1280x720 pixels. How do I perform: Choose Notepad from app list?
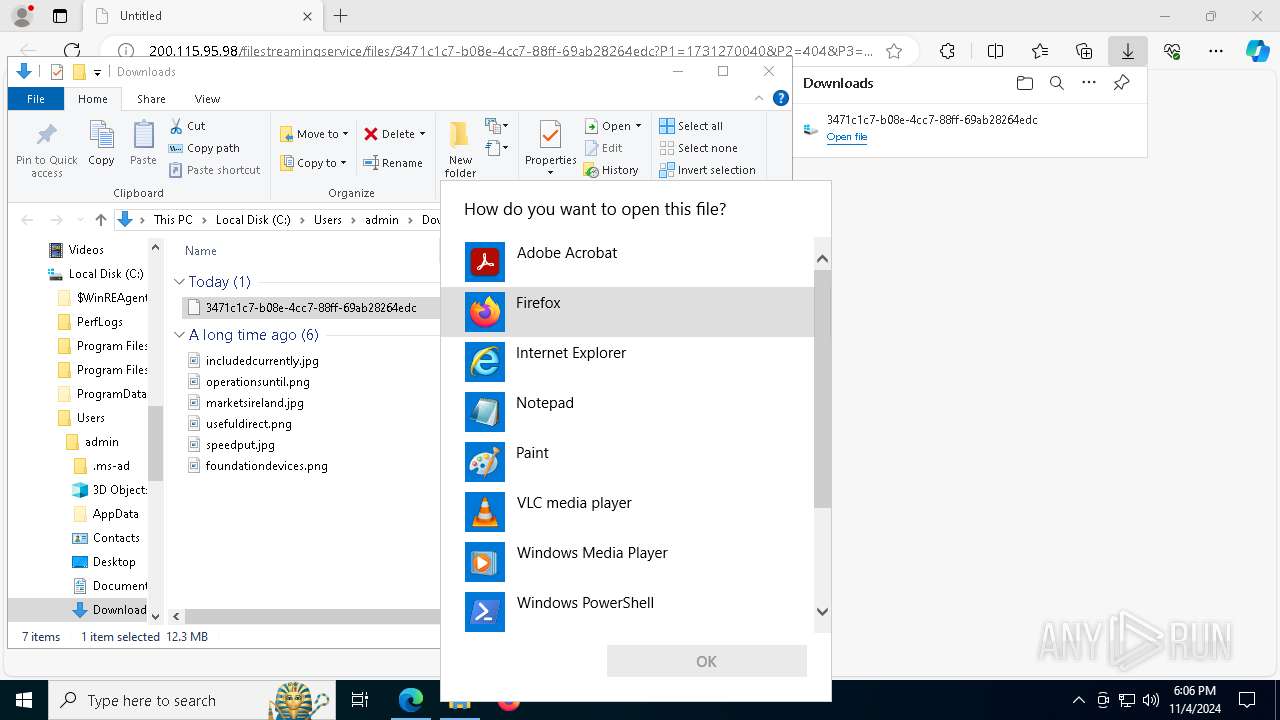[628, 412]
